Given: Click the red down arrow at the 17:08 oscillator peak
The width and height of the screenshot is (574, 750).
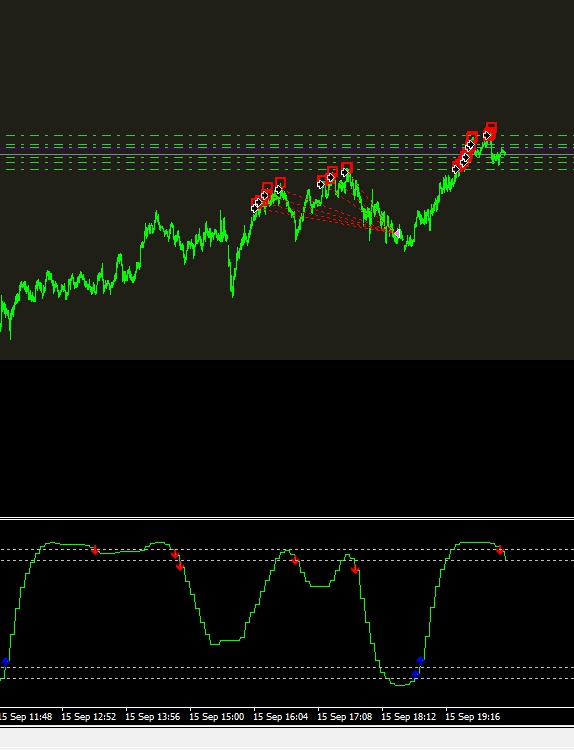Looking at the screenshot, I should (x=354, y=569).
